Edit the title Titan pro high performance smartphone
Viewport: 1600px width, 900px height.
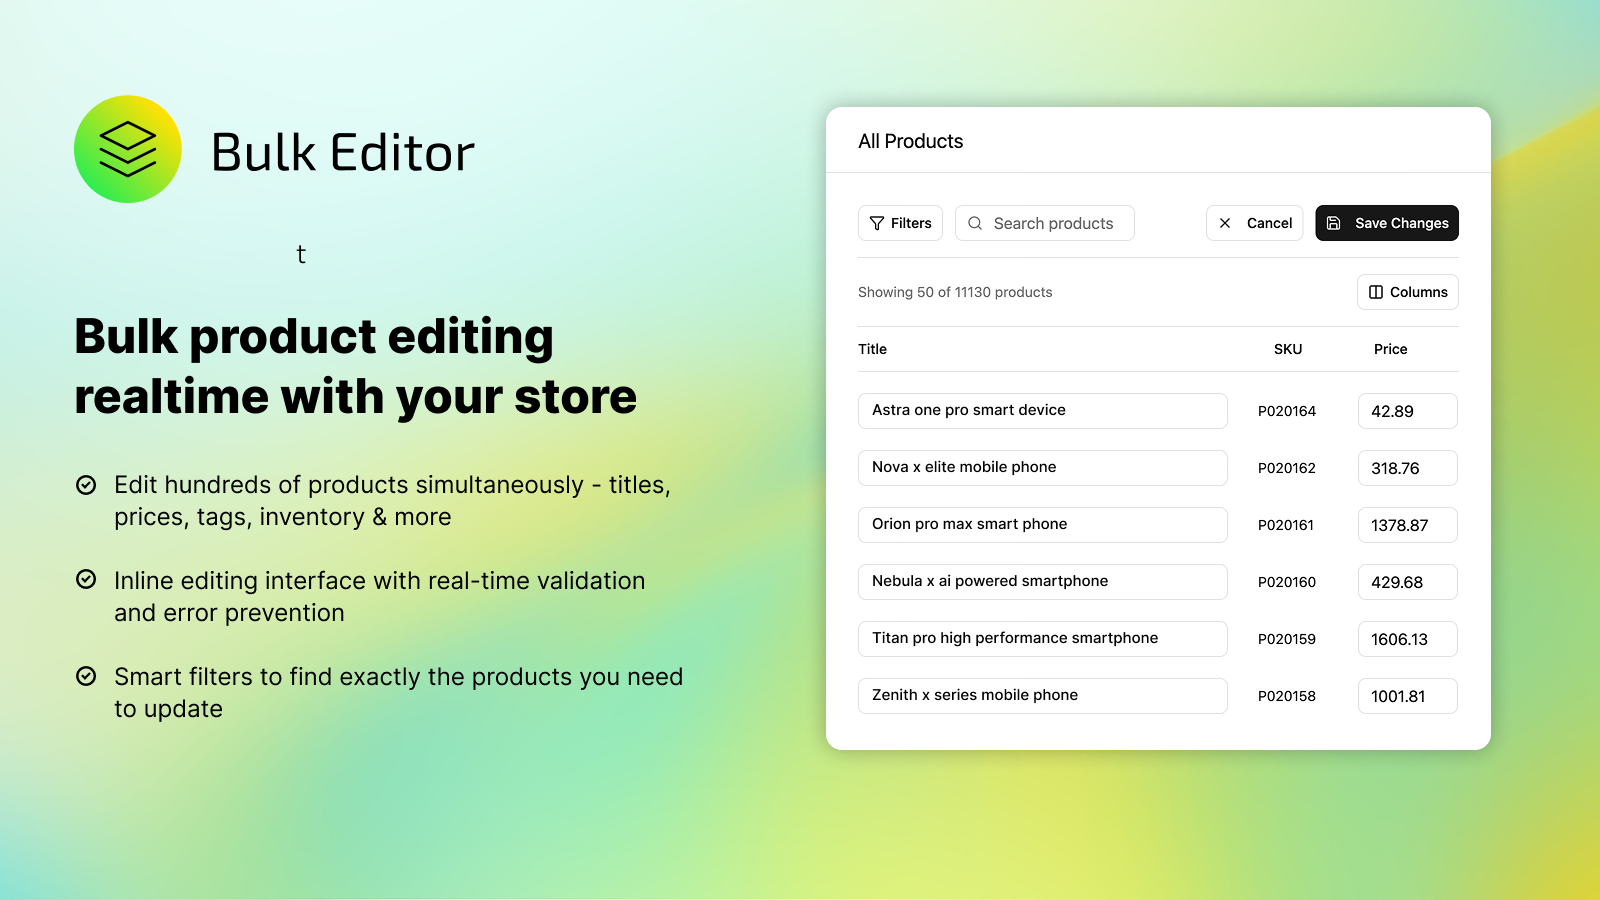(1043, 639)
